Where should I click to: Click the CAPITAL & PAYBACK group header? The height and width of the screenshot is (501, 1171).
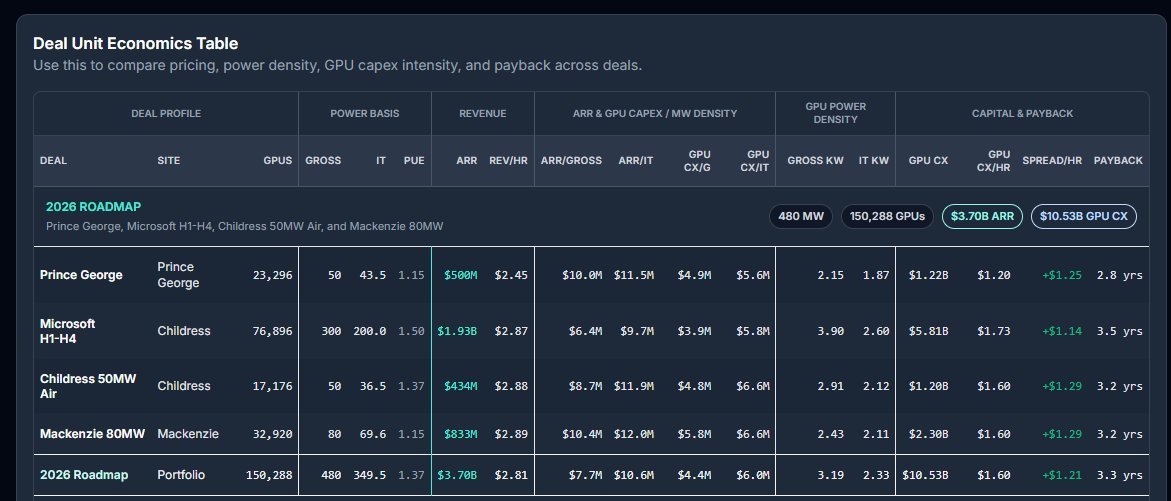(x=1022, y=113)
